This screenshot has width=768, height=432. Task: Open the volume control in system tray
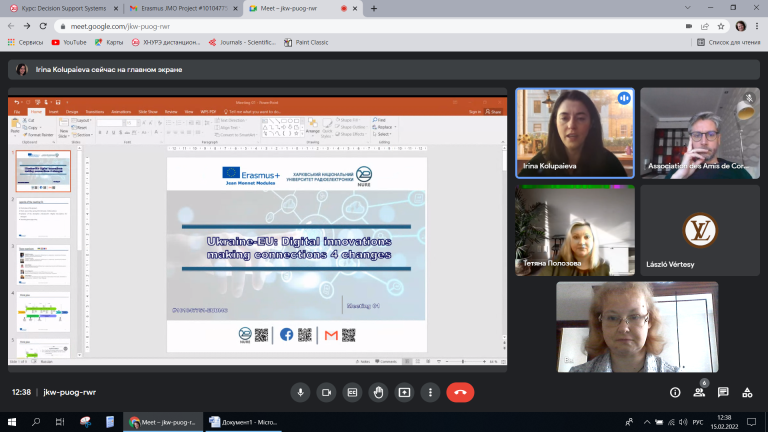(683, 422)
